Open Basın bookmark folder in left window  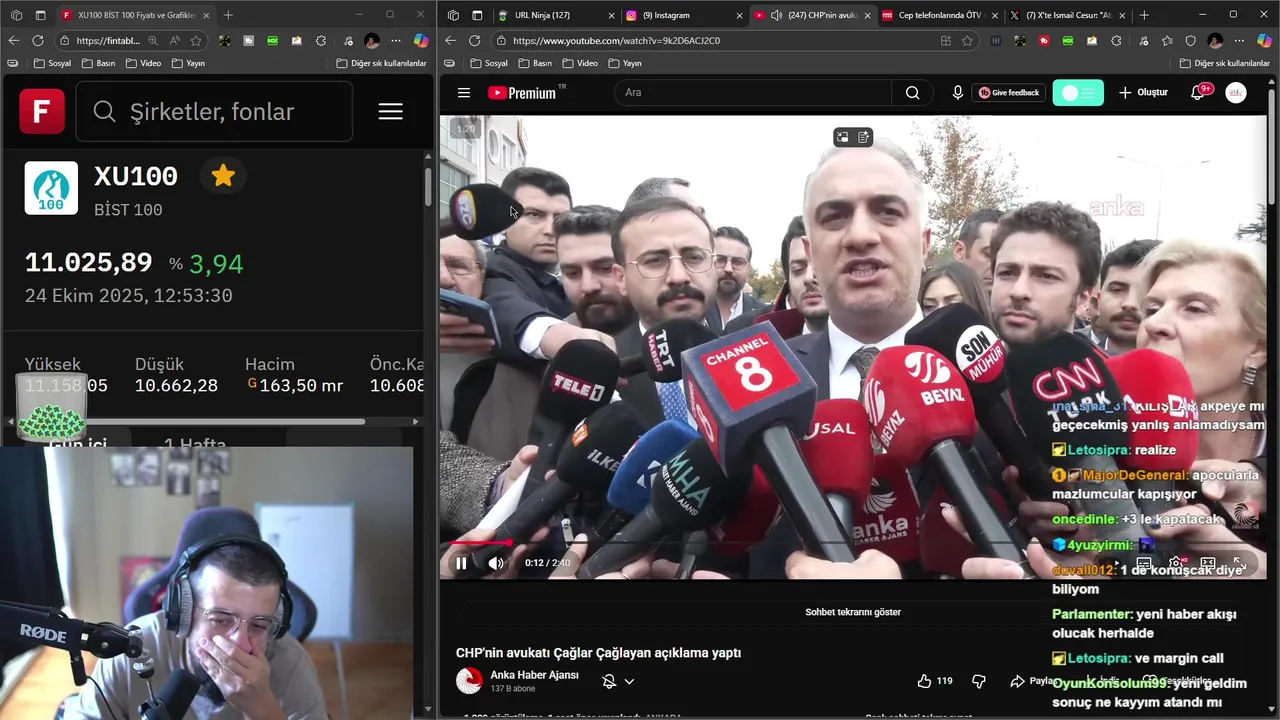pyautogui.click(x=100, y=63)
